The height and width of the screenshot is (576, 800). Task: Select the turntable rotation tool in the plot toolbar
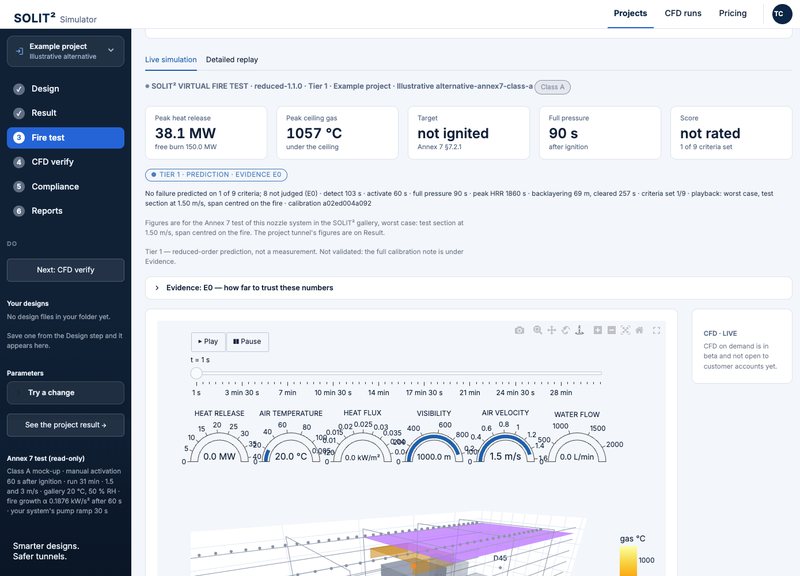click(580, 330)
